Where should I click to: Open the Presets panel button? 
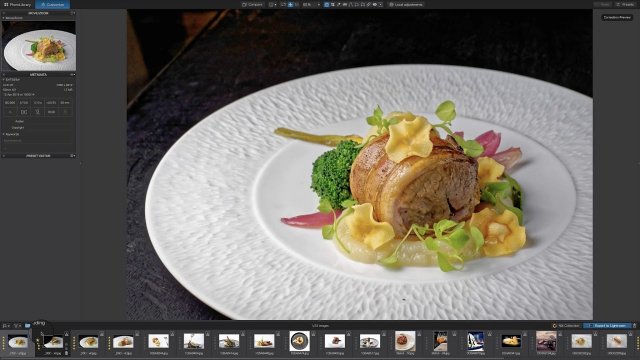click(625, 4)
